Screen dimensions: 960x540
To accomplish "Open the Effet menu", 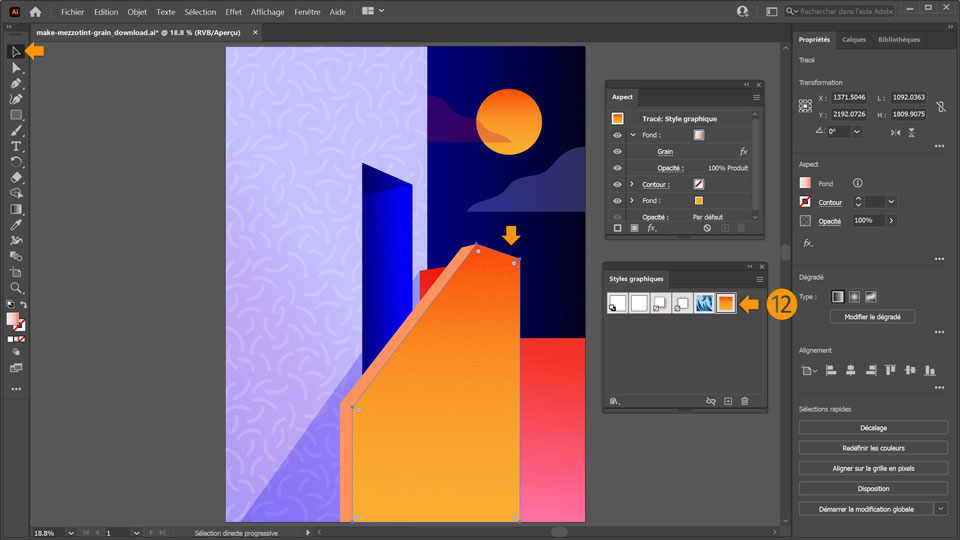I will [233, 12].
